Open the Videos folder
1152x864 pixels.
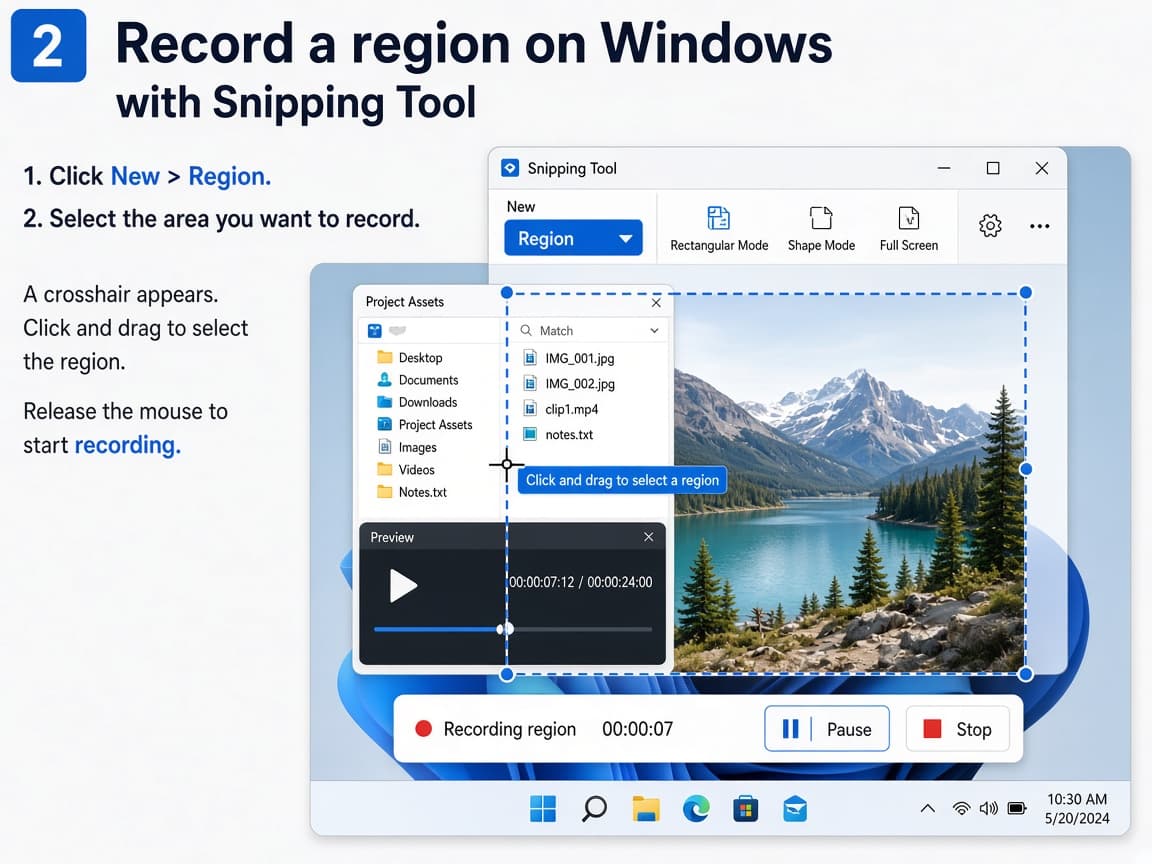pos(406,469)
